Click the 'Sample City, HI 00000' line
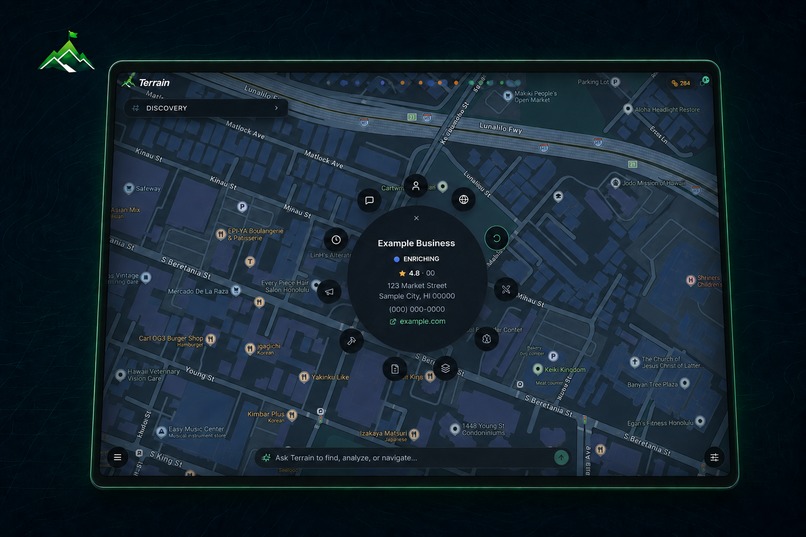Image resolution: width=806 pixels, height=537 pixels. (x=417, y=296)
